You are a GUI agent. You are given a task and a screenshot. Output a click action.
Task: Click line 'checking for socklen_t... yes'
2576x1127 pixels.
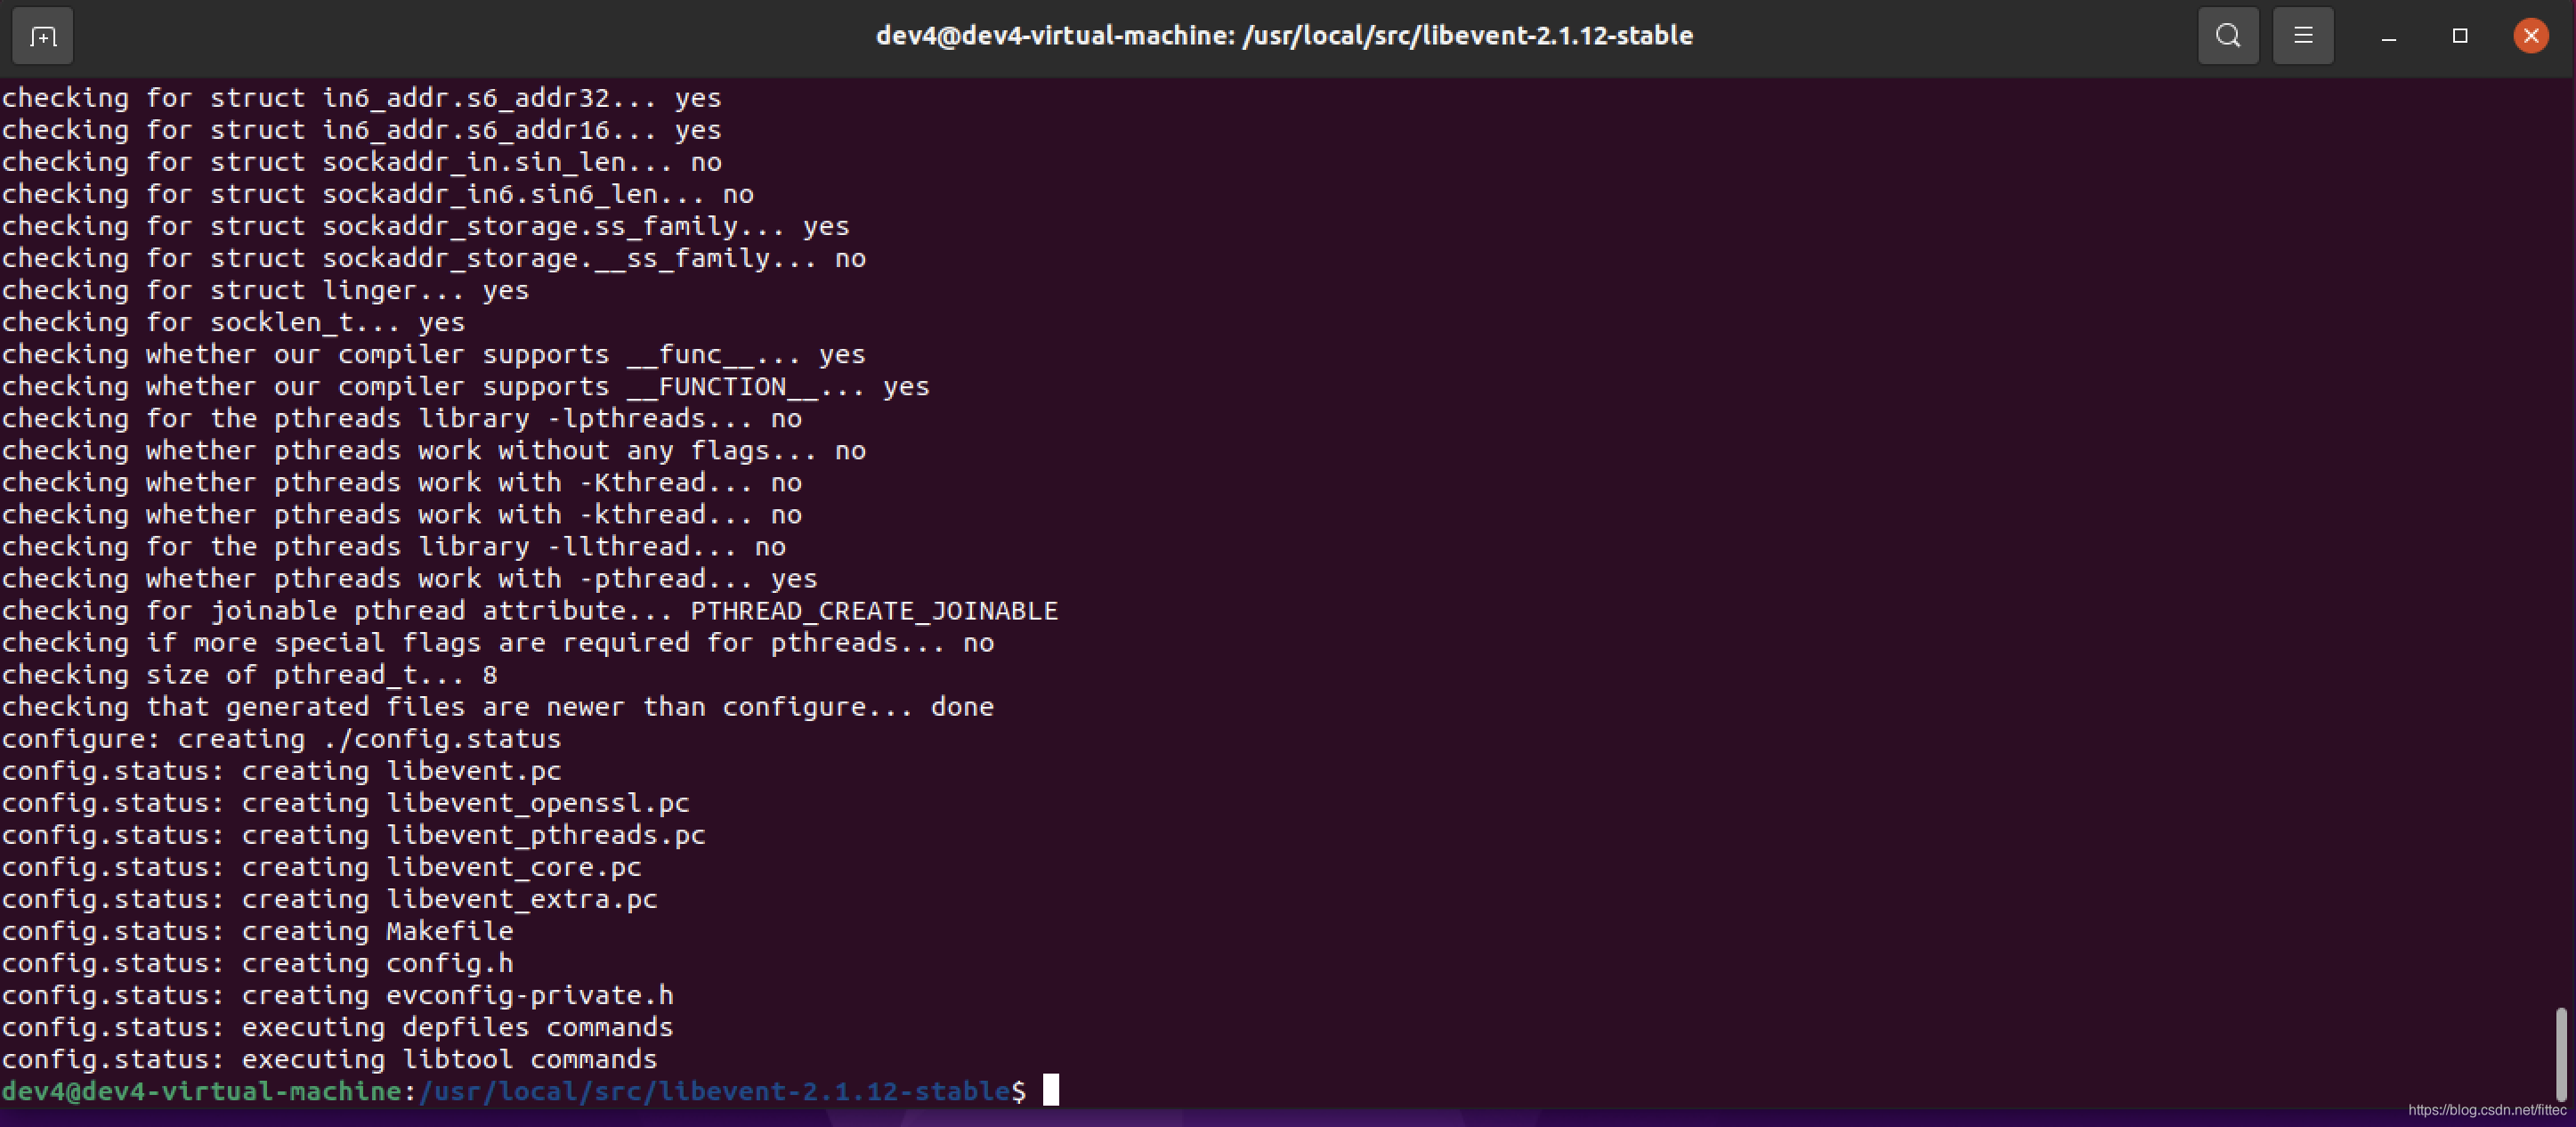[x=233, y=323]
